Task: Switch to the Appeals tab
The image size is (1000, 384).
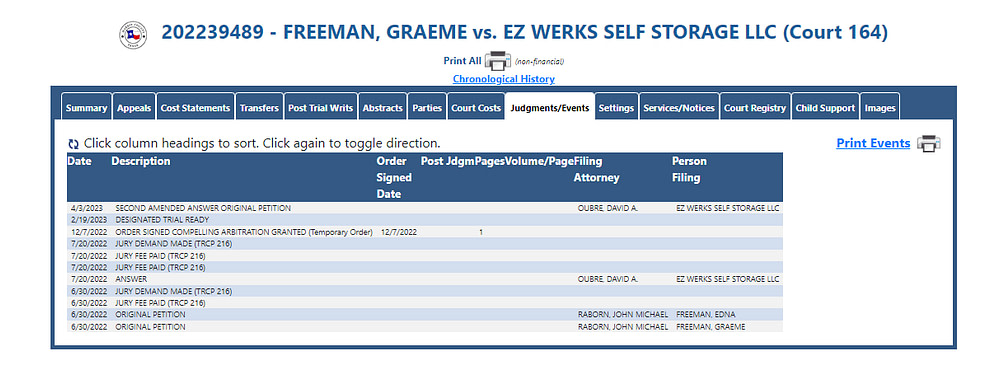Action: 134,108
